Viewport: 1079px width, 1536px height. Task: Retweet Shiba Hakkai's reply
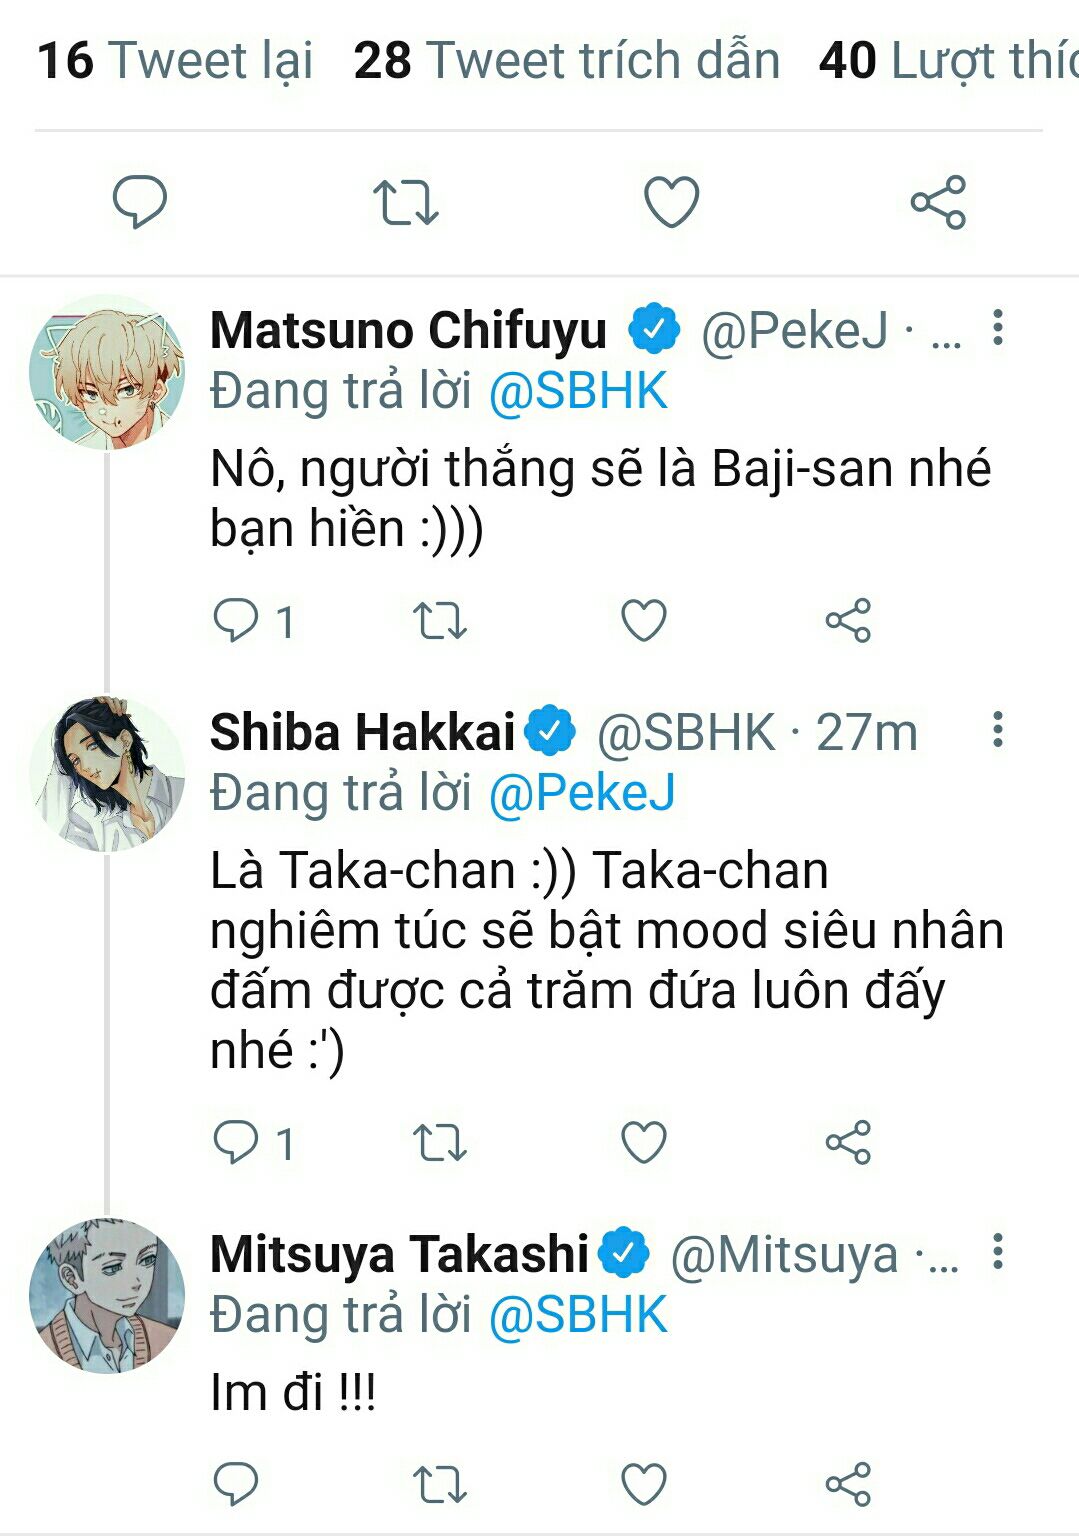point(440,1142)
